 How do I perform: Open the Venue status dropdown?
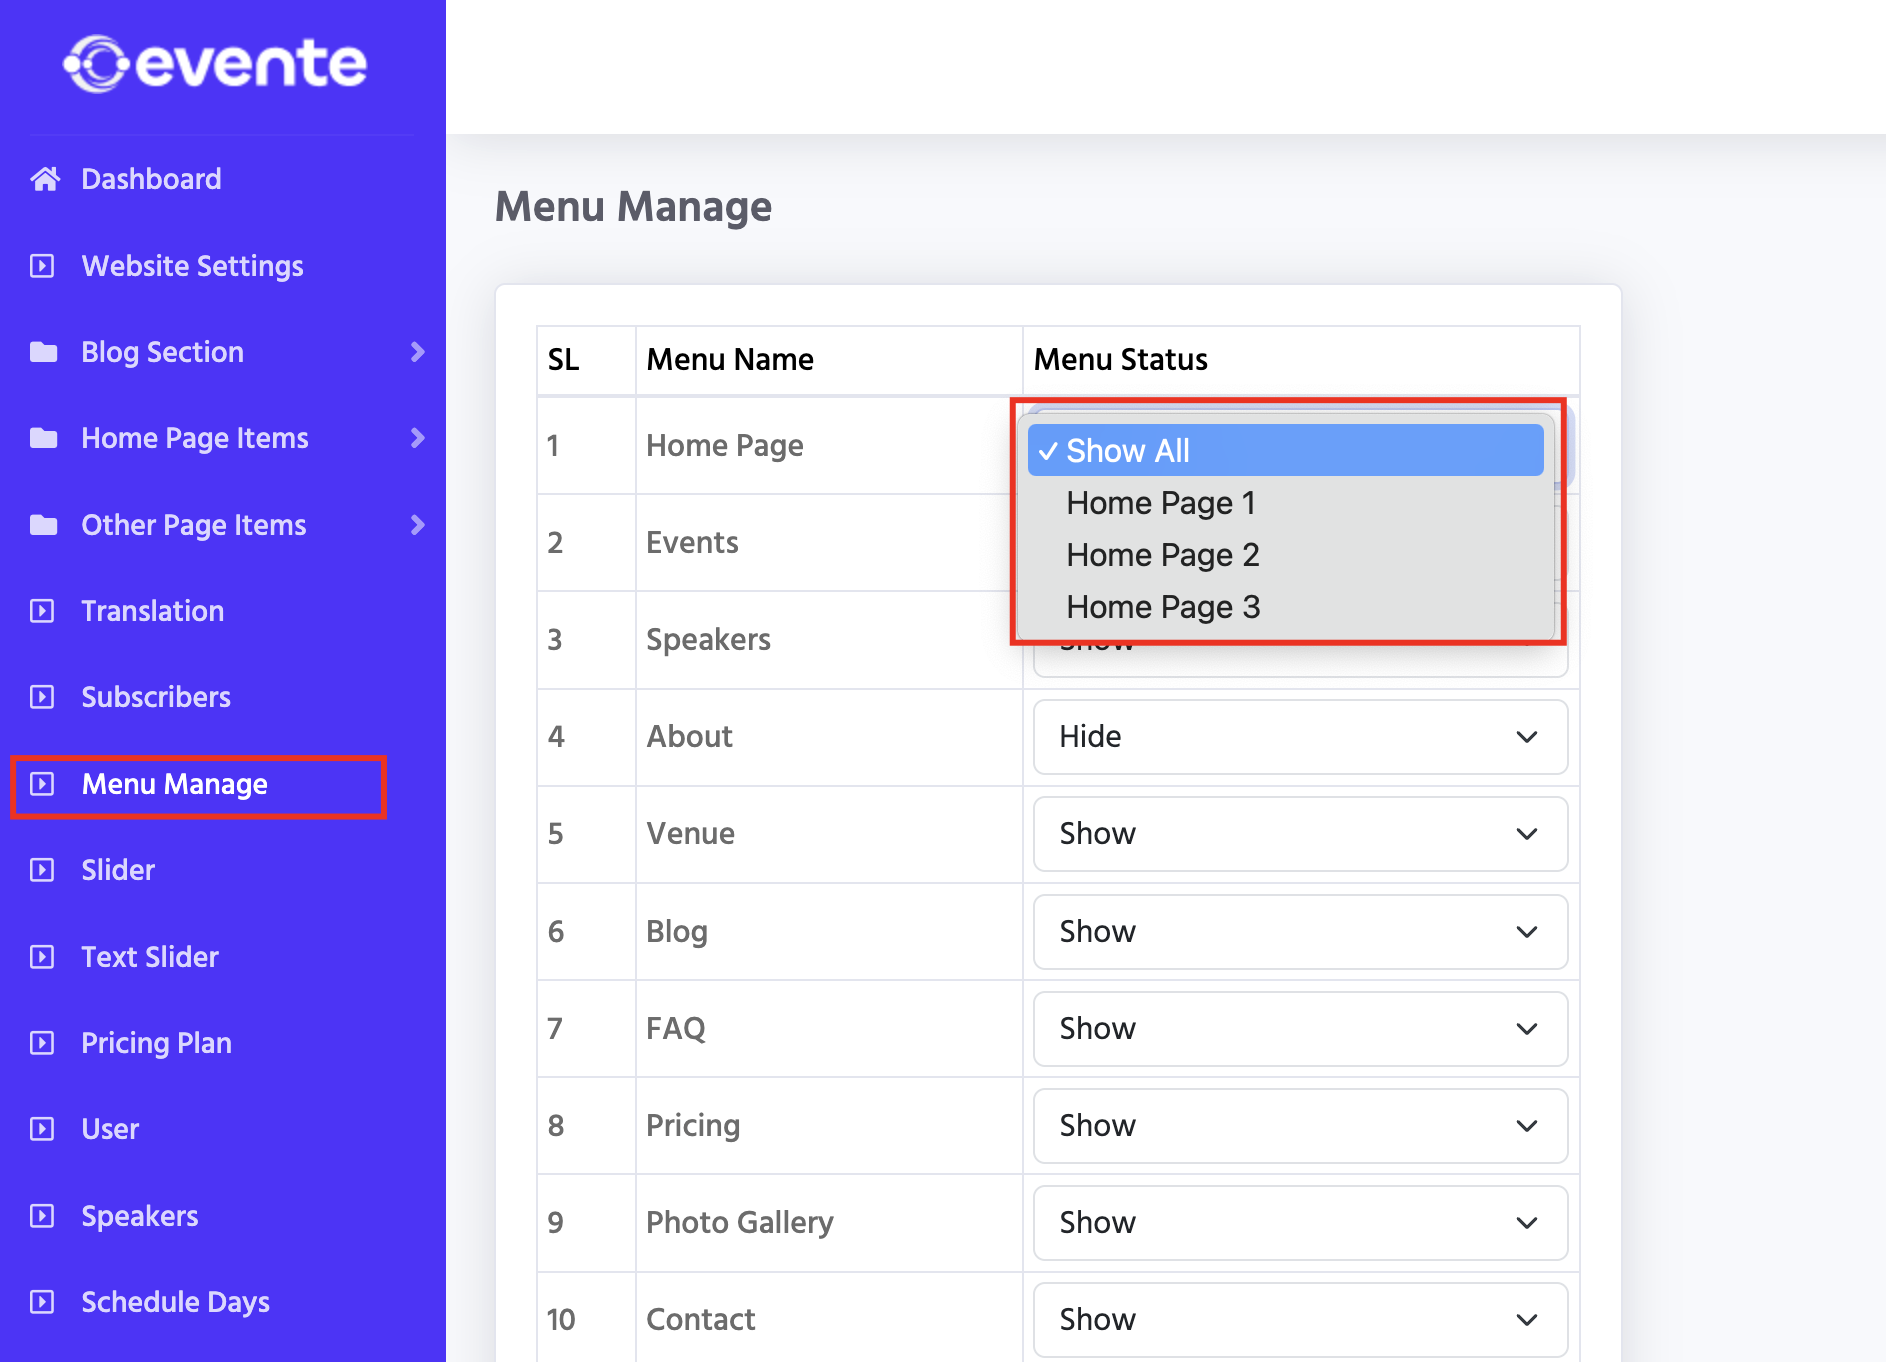1299,834
